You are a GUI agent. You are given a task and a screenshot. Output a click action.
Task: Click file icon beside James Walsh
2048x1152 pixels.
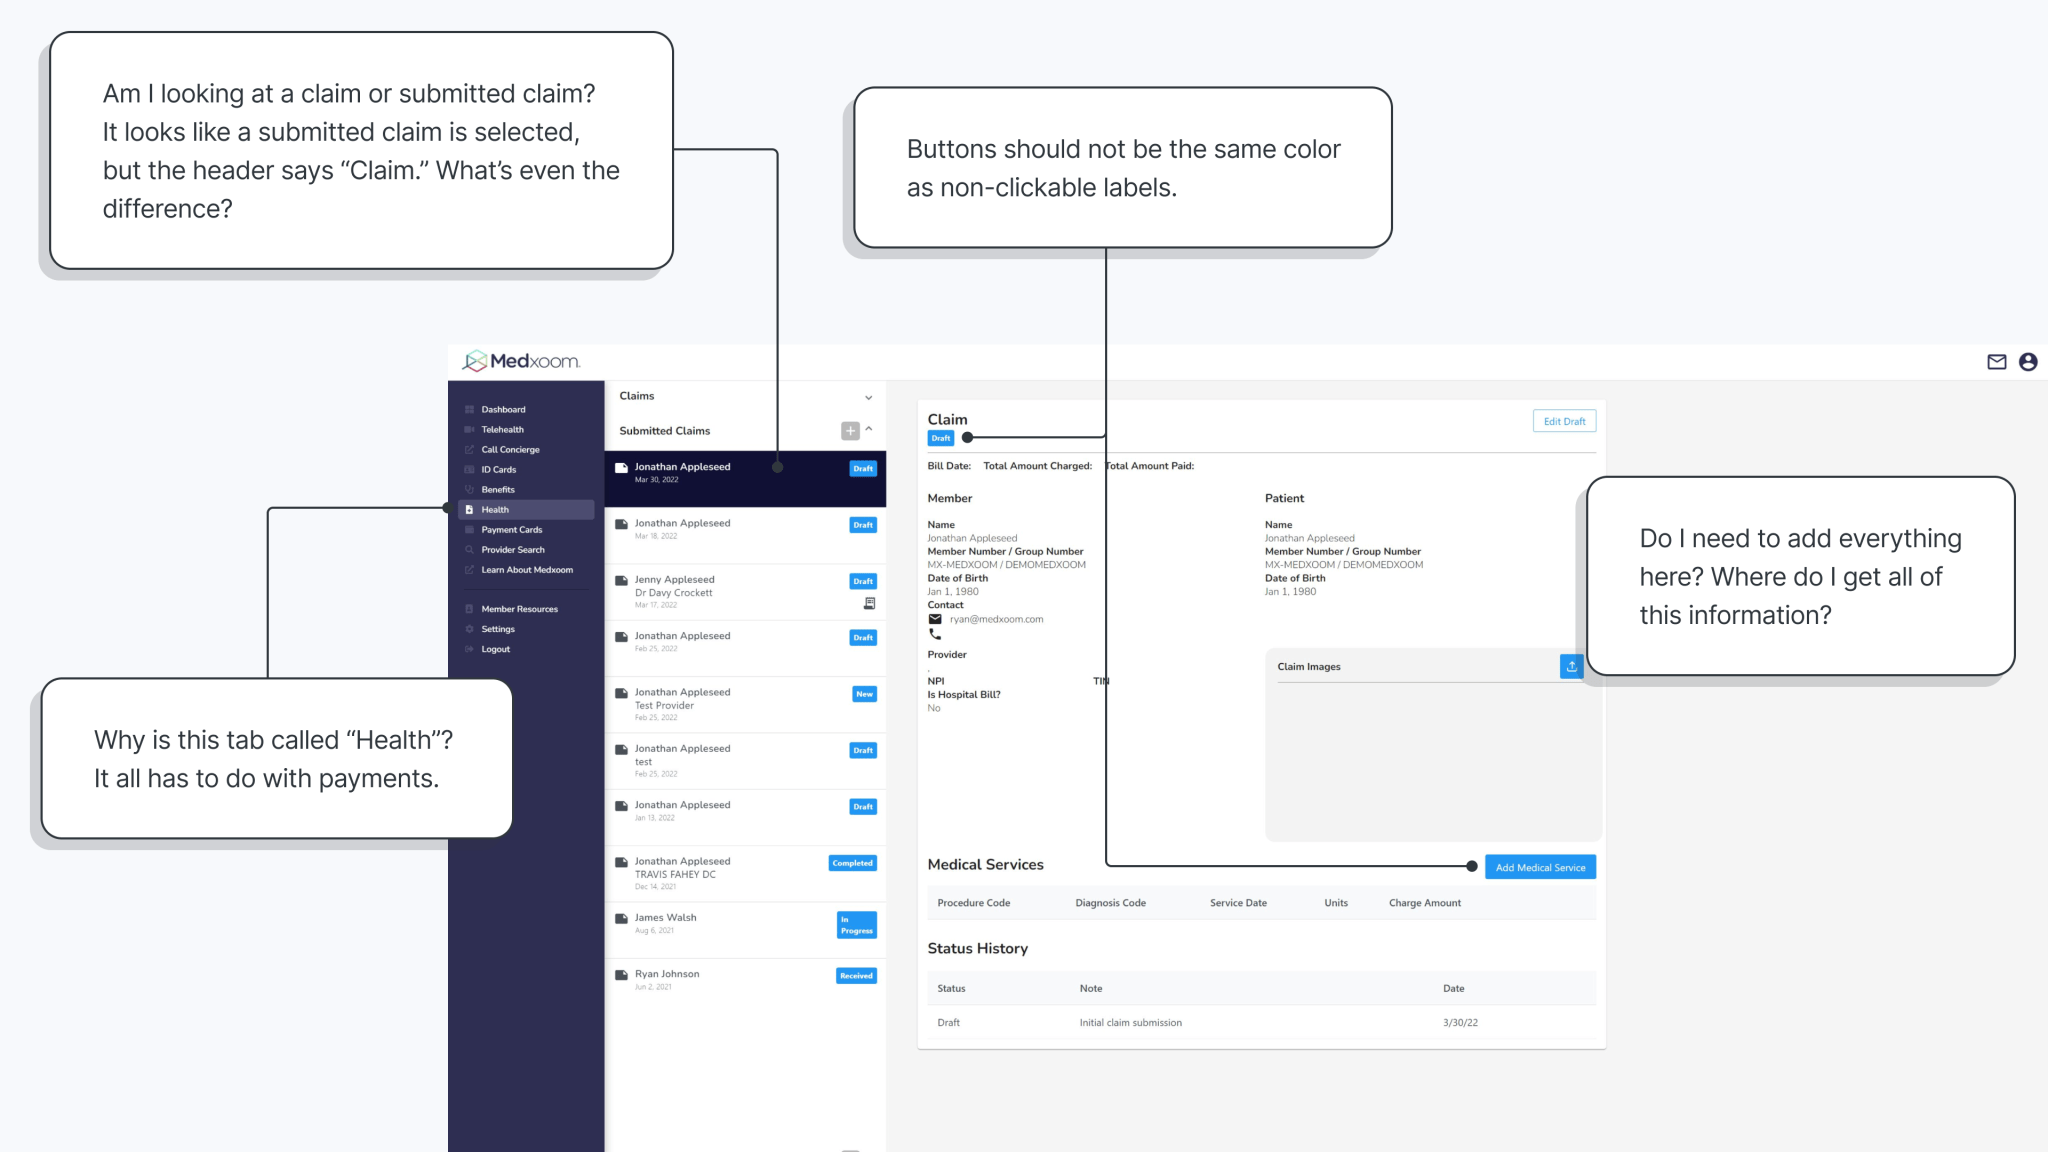click(x=621, y=918)
